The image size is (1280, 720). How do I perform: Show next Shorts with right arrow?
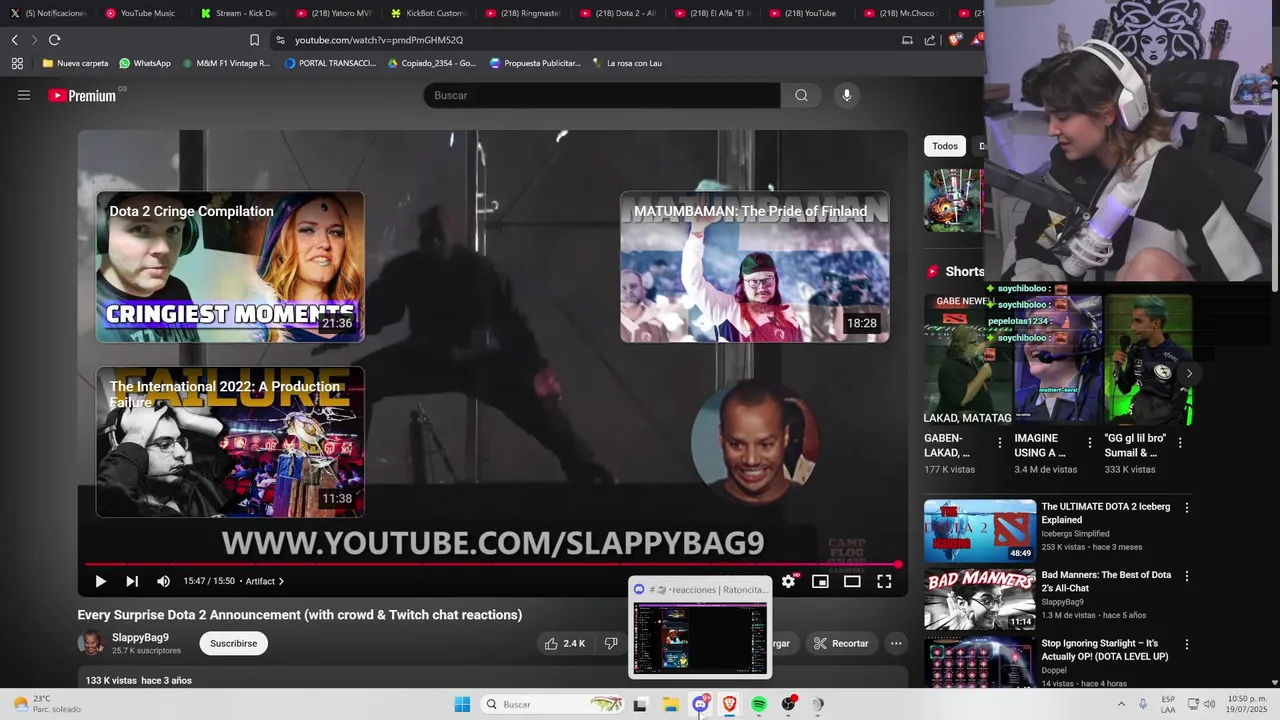point(1188,373)
